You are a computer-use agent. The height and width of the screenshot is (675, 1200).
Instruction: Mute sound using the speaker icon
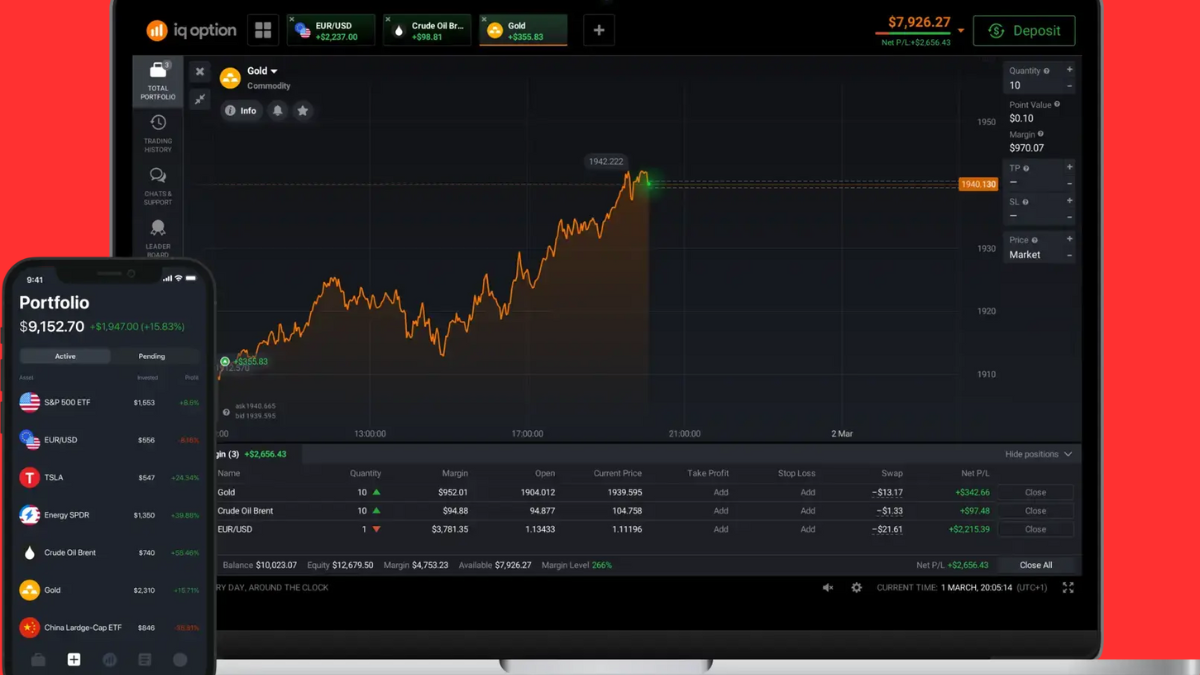point(828,588)
